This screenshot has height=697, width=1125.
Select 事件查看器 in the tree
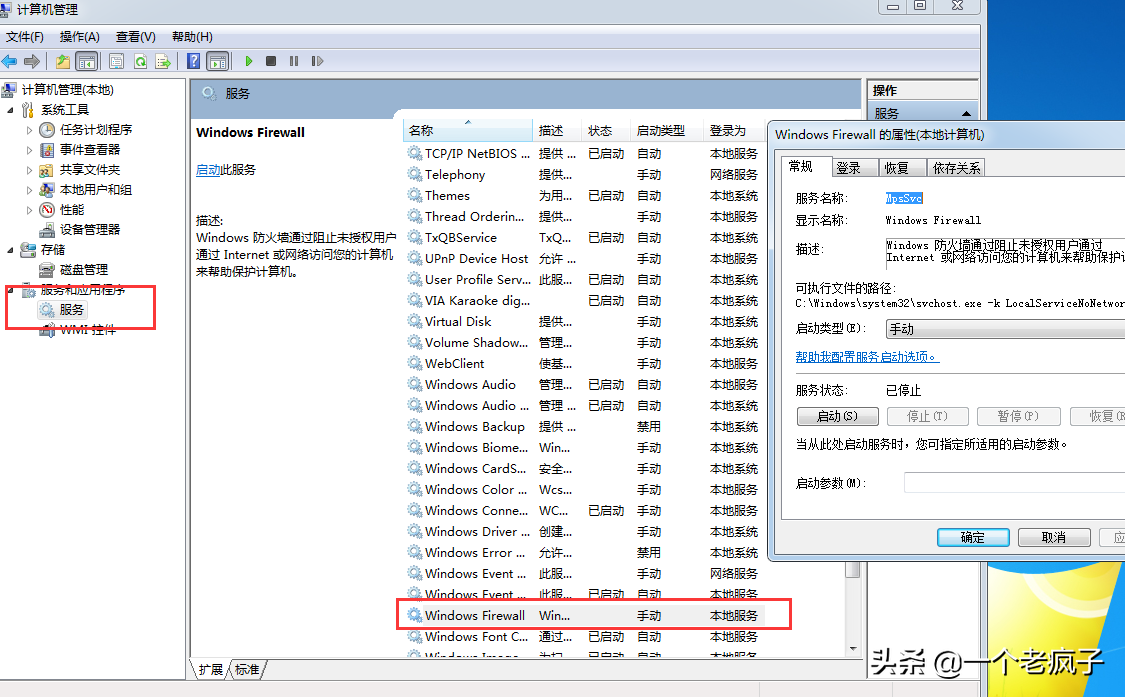[90, 150]
